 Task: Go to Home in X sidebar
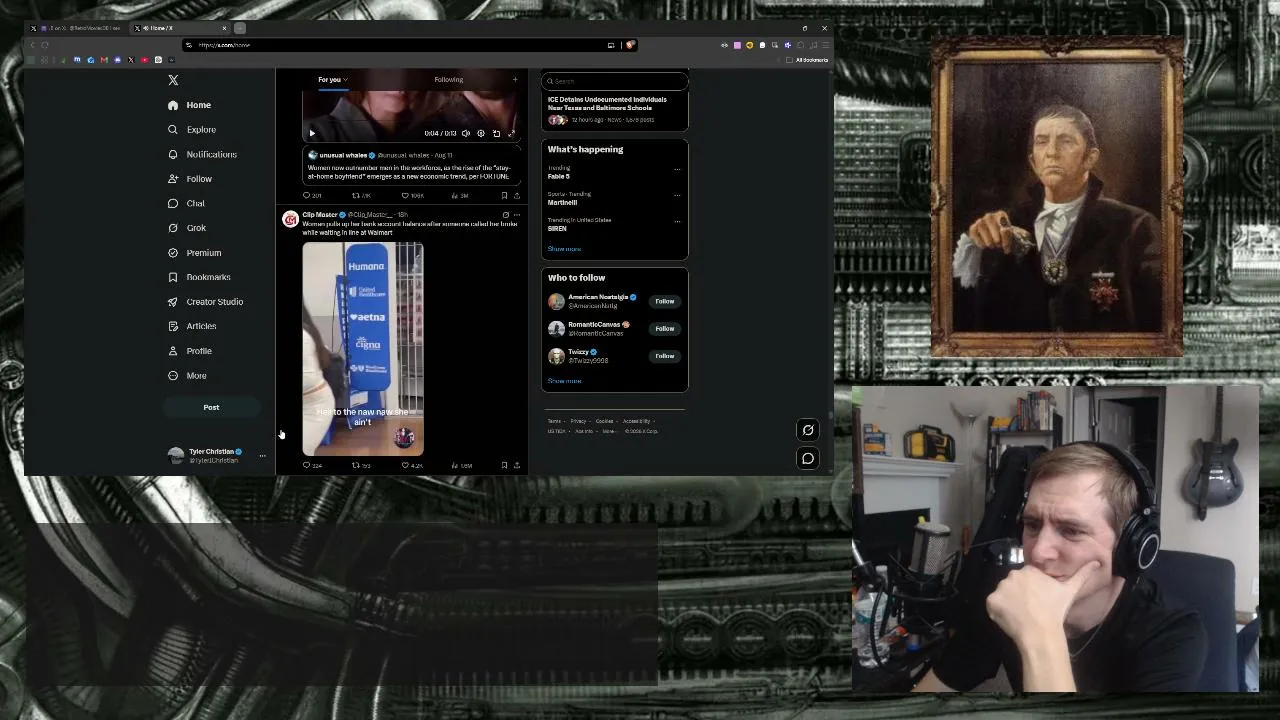pyautogui.click(x=189, y=105)
